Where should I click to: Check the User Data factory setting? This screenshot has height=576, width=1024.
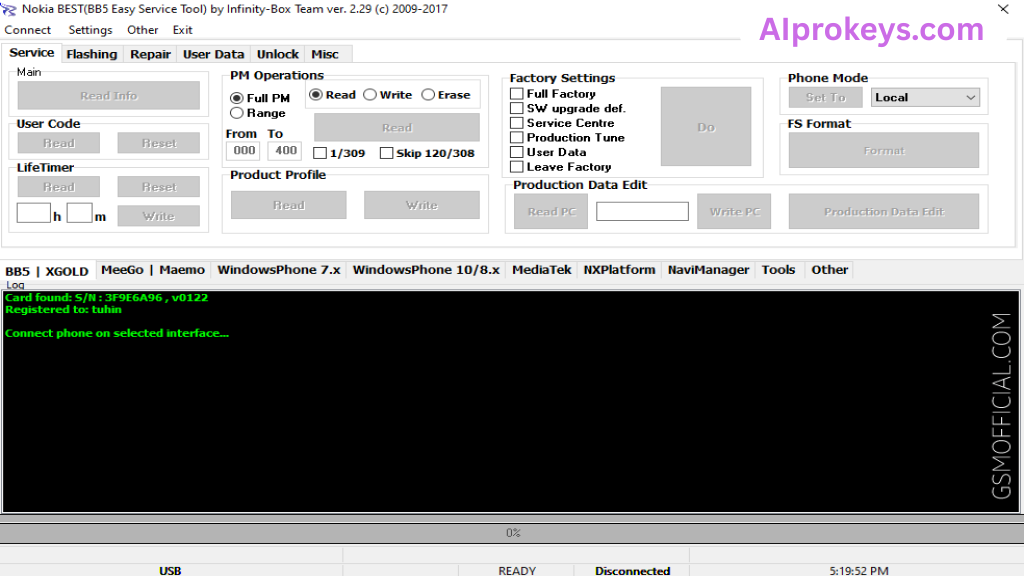click(548, 152)
